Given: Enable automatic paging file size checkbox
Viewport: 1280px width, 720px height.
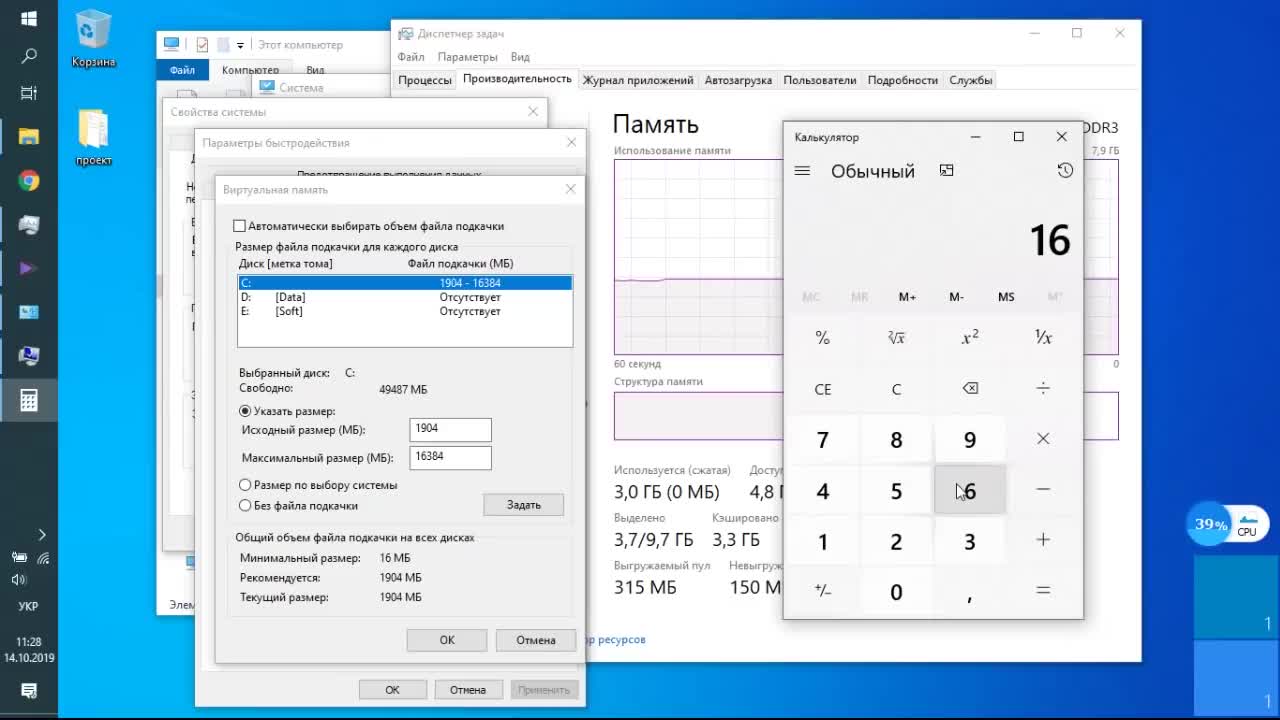Looking at the screenshot, I should point(239,227).
